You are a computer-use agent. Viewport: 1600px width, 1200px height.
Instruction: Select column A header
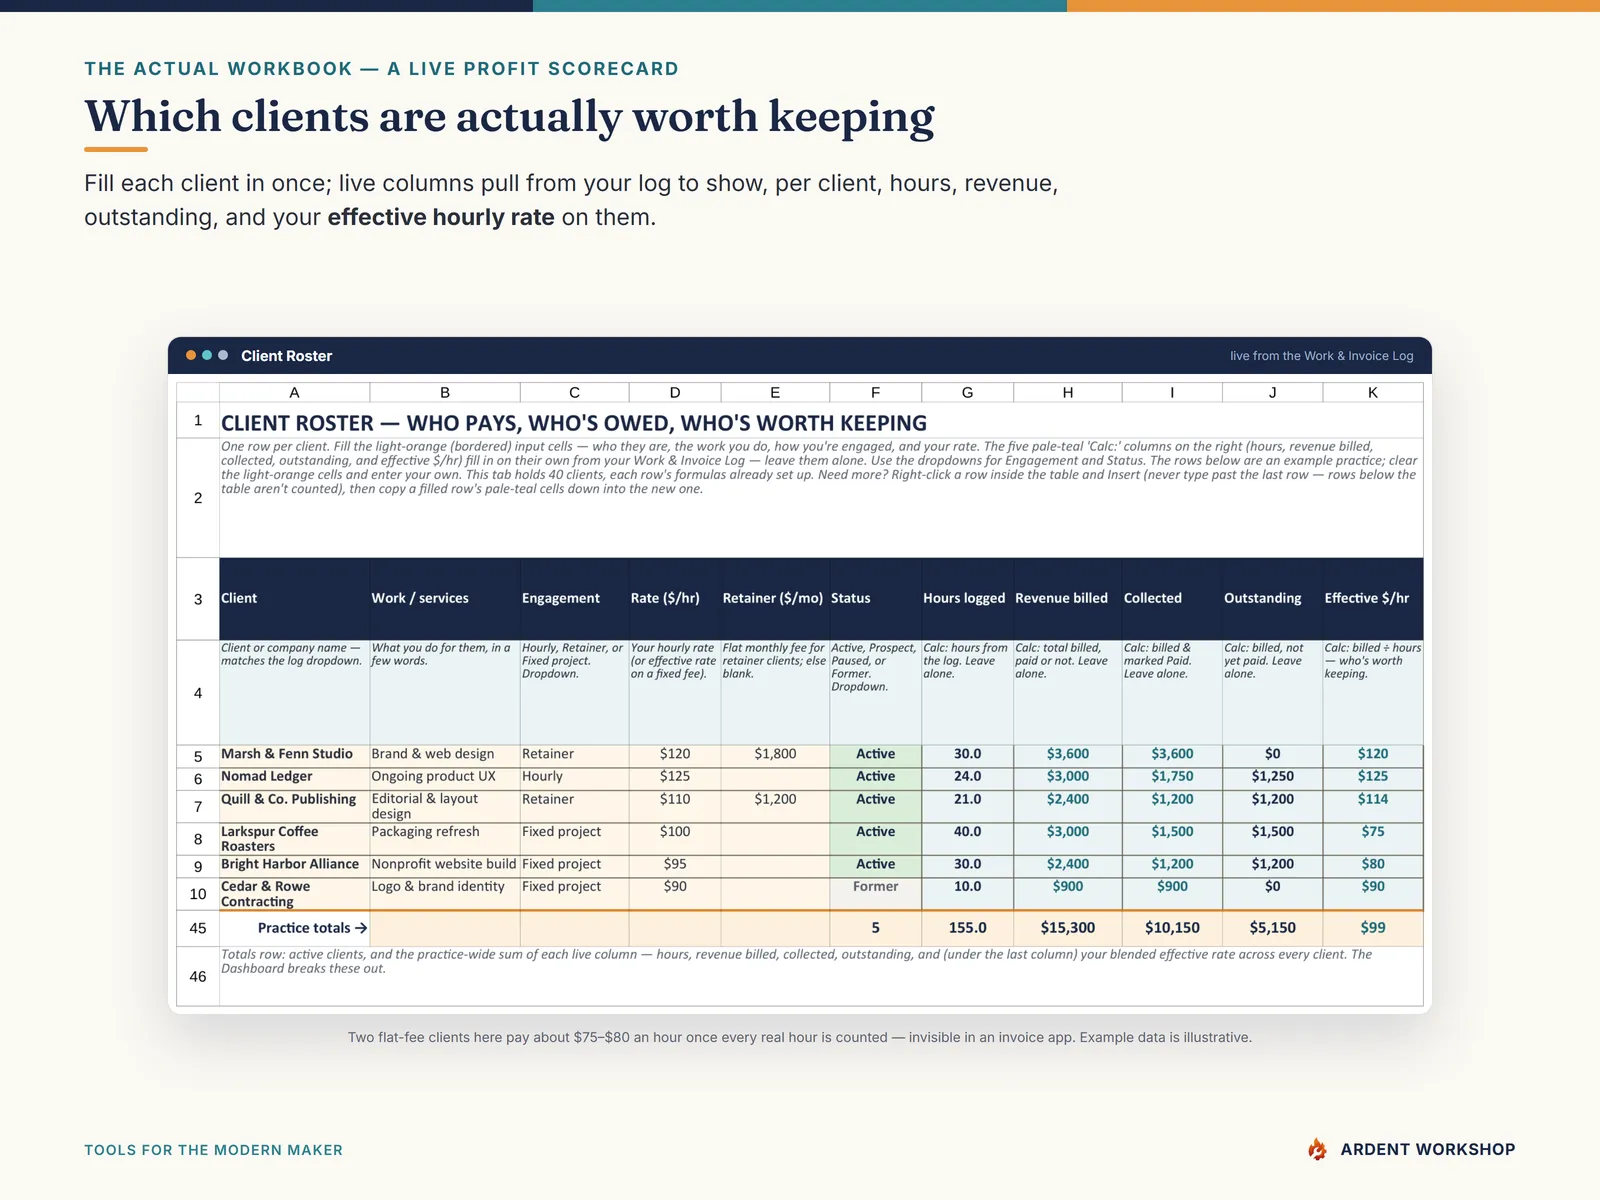[294, 392]
